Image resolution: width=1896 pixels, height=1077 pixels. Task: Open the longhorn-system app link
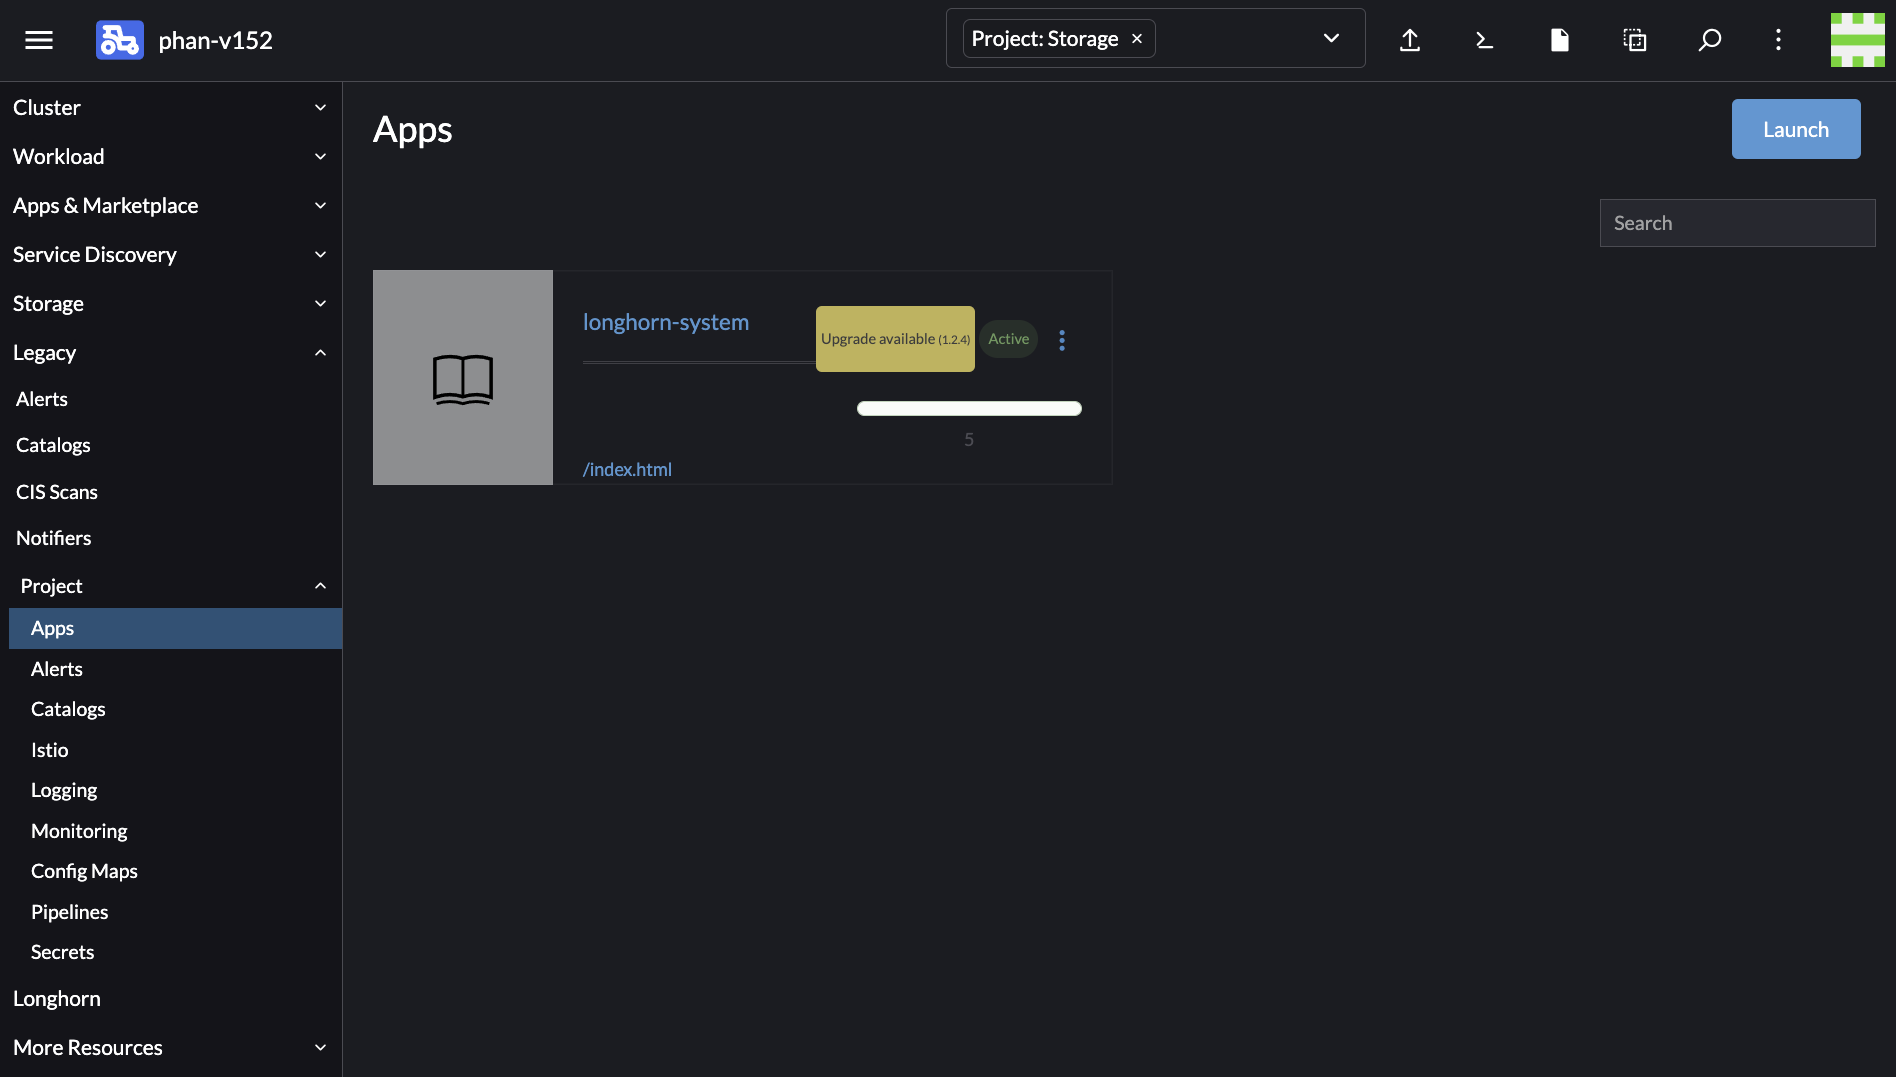pos(666,322)
